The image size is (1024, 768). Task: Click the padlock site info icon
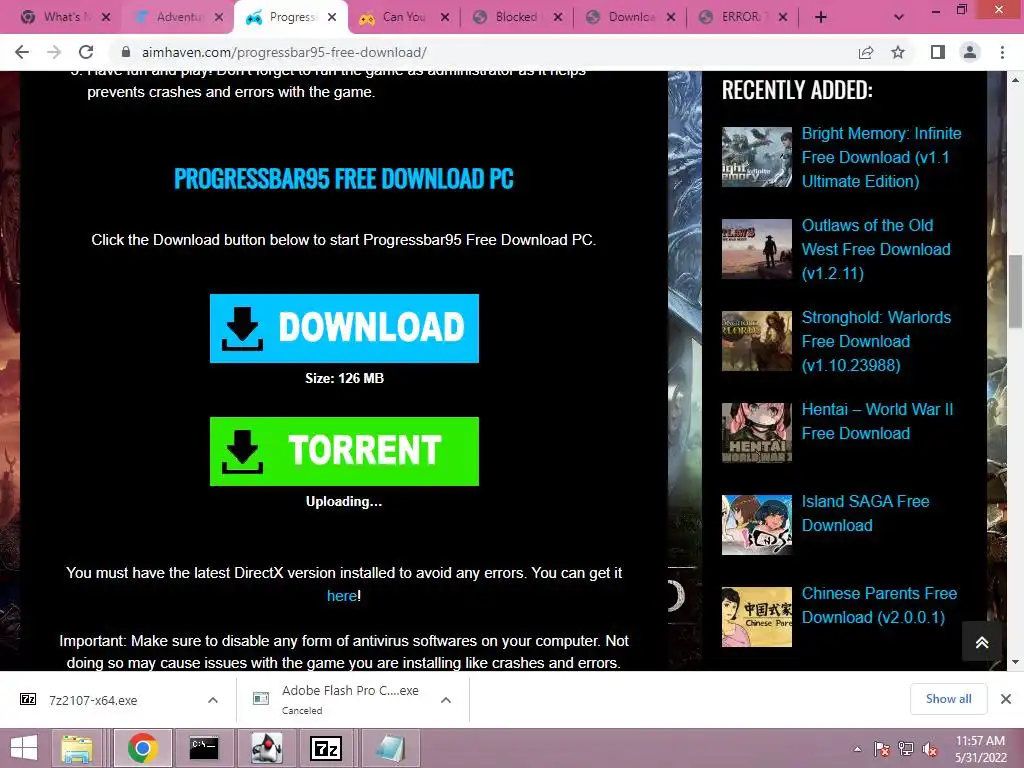(x=126, y=52)
